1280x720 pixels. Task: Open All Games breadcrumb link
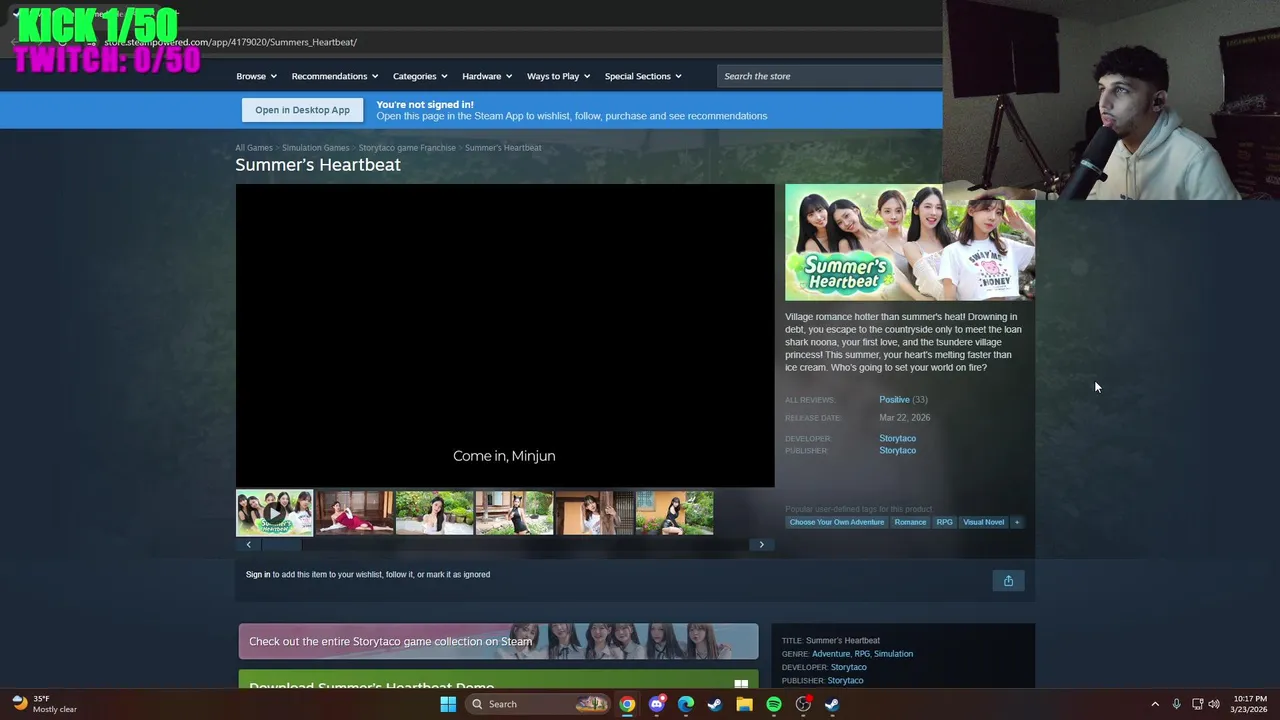(x=254, y=148)
